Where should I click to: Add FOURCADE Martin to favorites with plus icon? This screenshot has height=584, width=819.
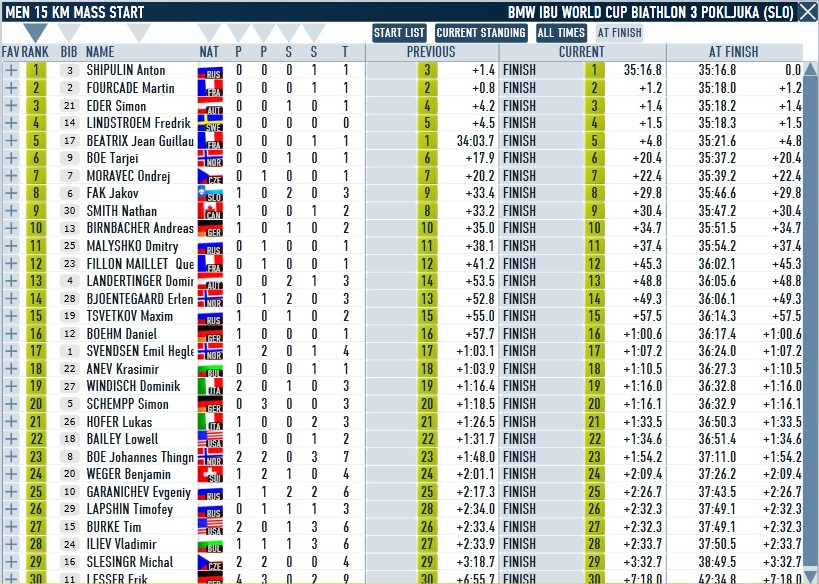pyautogui.click(x=10, y=88)
